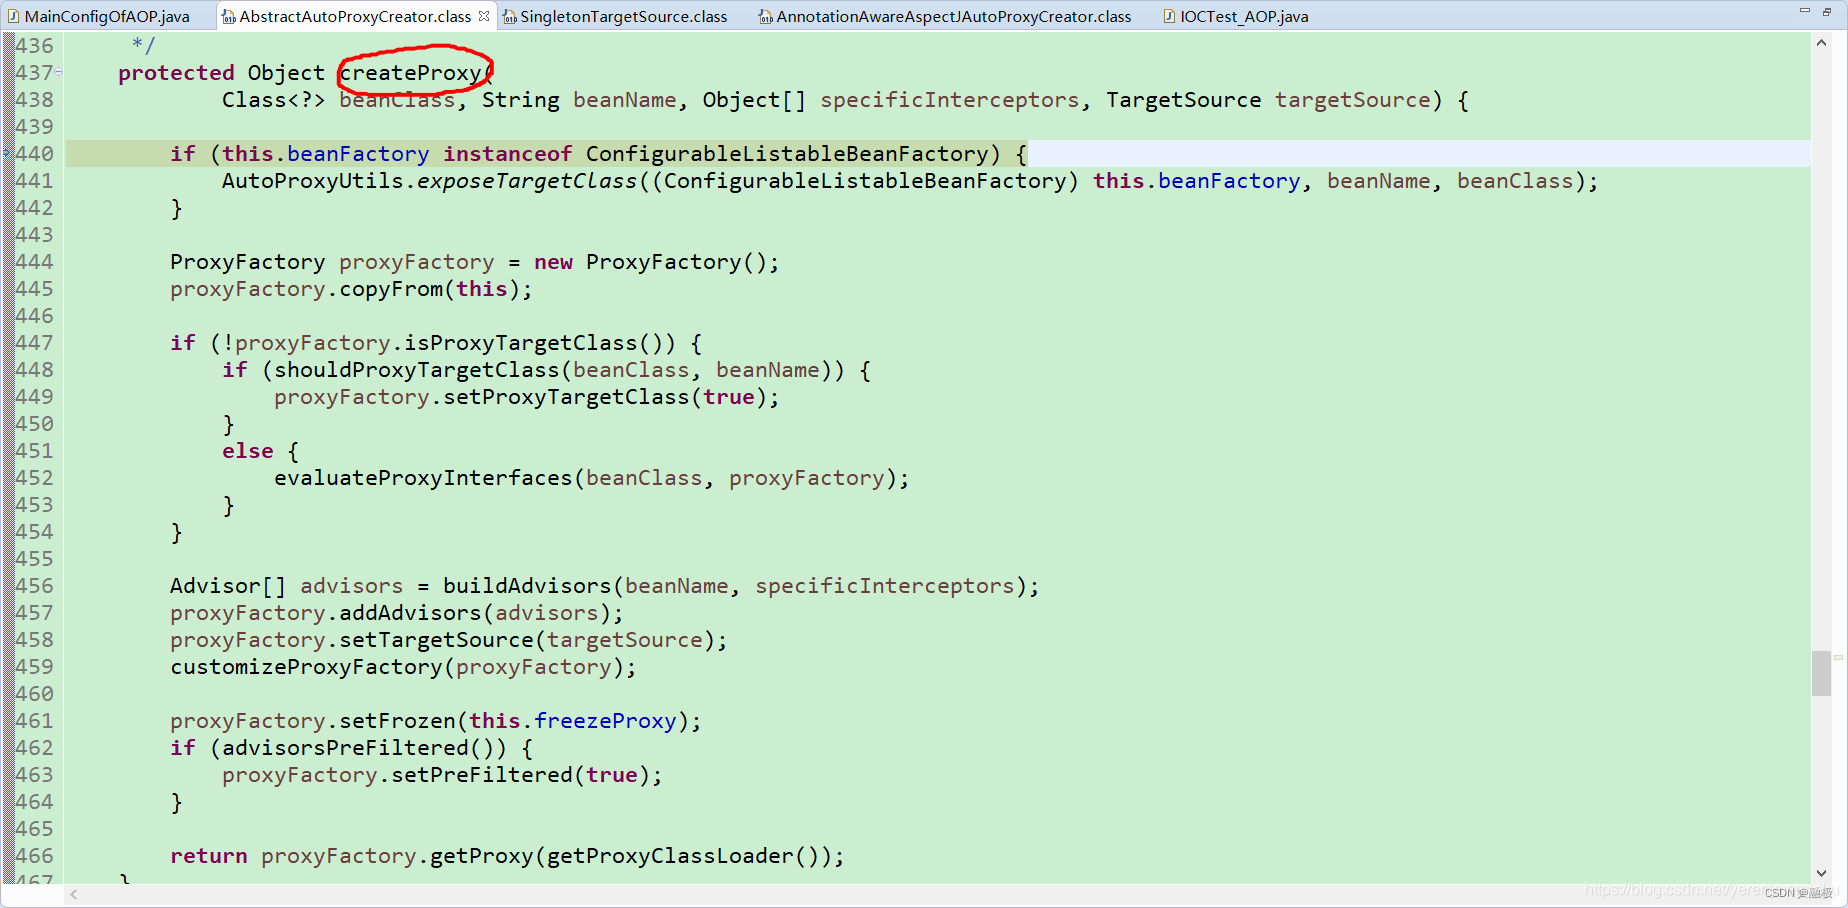Screen dimensions: 1848x908
Task: Open the SingletonTargetSource.class tab
Action: (623, 16)
